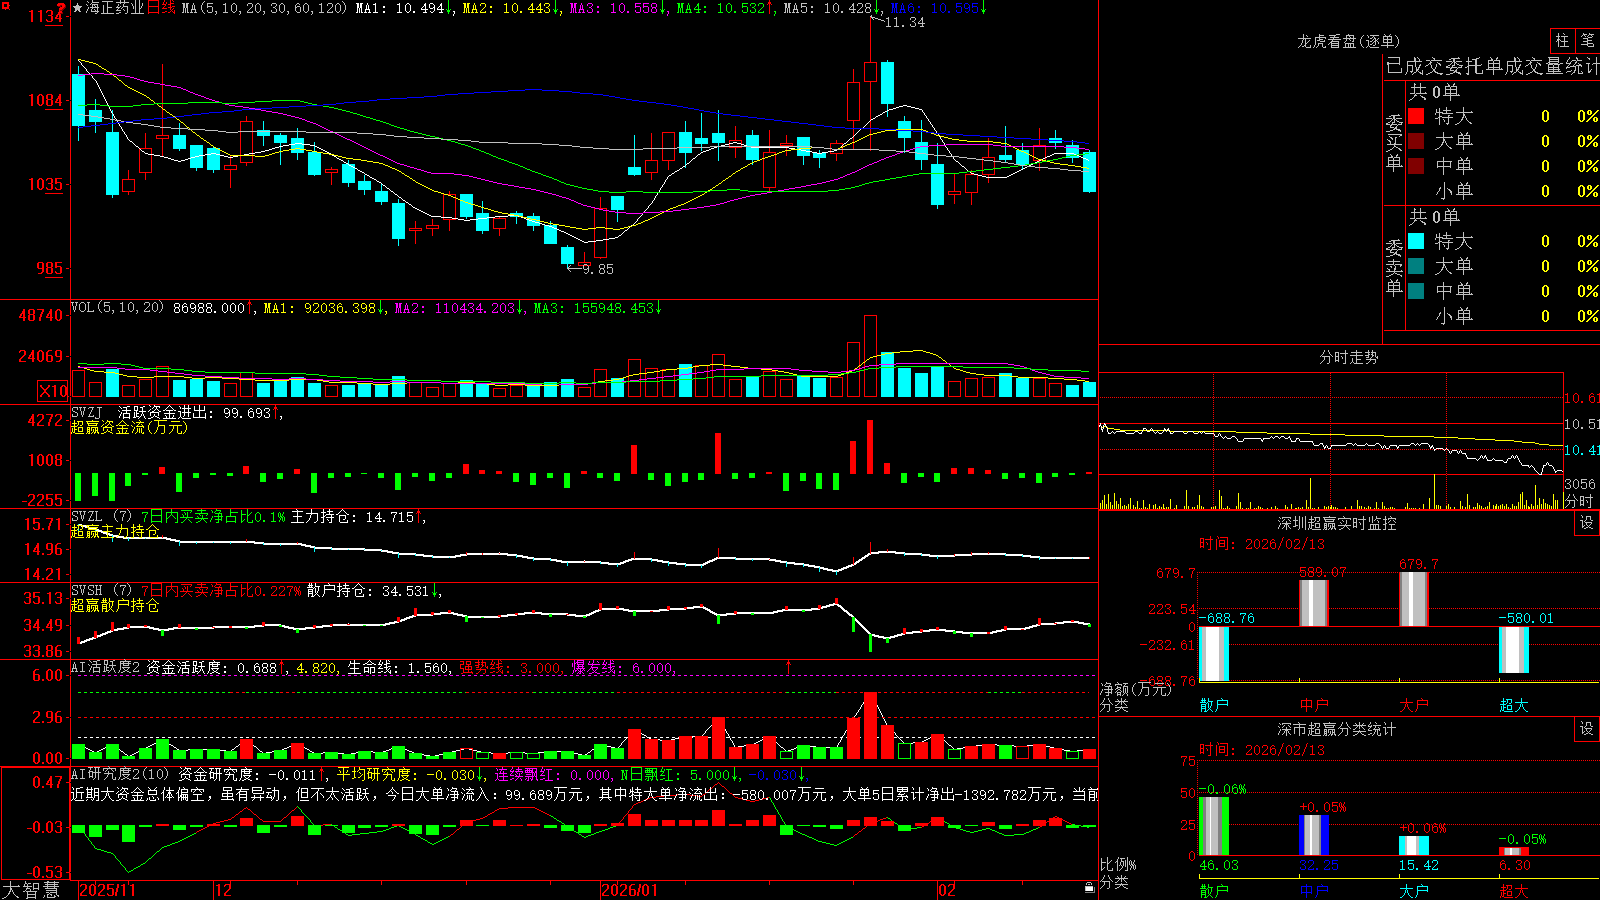Click the red up-arrow marker in AI活跃度 panel
The image size is (1600, 900).
coord(788,666)
